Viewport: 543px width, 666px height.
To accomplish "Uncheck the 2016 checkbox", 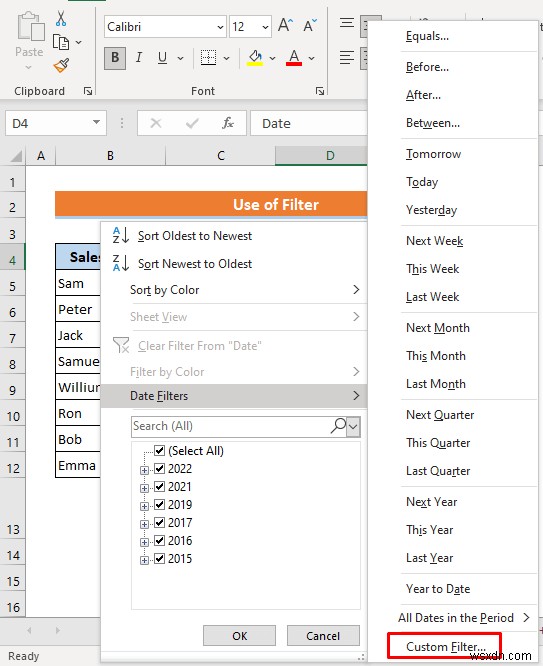I will 159,541.
